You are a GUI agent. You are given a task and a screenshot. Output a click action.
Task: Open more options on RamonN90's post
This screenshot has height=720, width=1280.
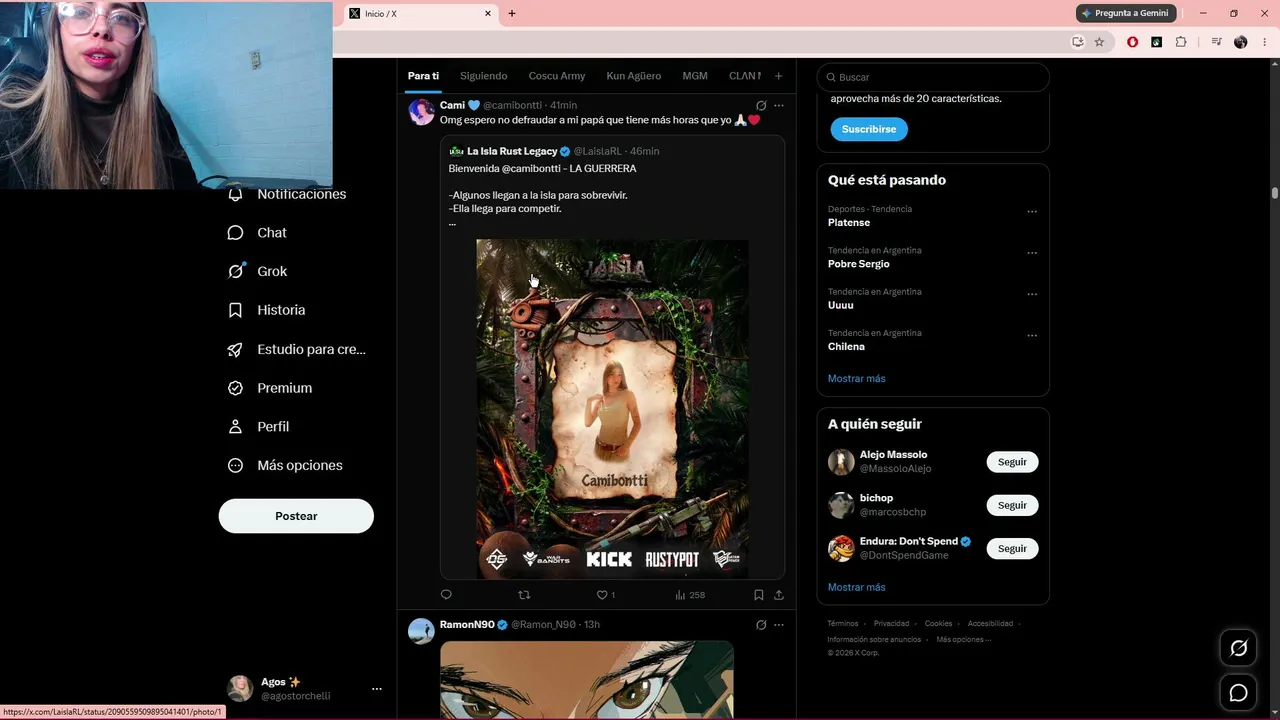[x=779, y=625]
